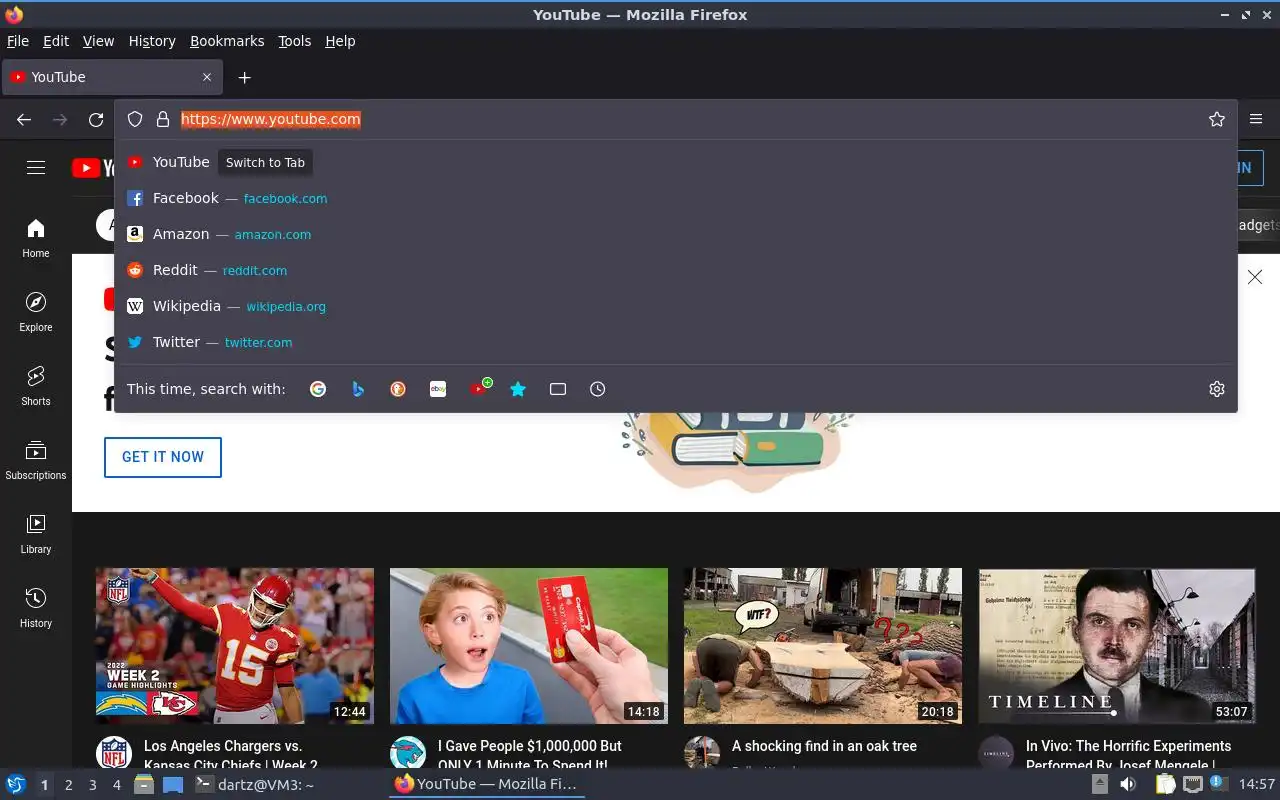
Task: Open Shorts in YouTube sidebar
Action: click(x=36, y=386)
